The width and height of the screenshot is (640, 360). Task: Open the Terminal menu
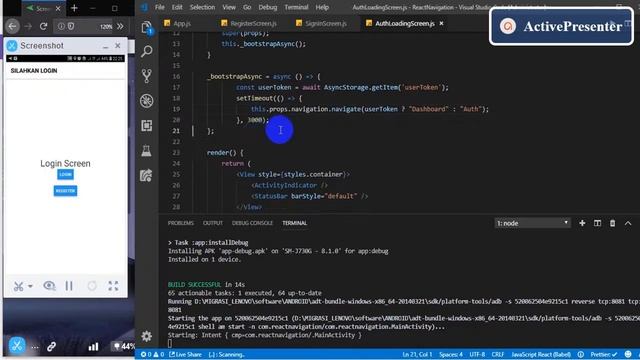pyautogui.click(x=296, y=7)
